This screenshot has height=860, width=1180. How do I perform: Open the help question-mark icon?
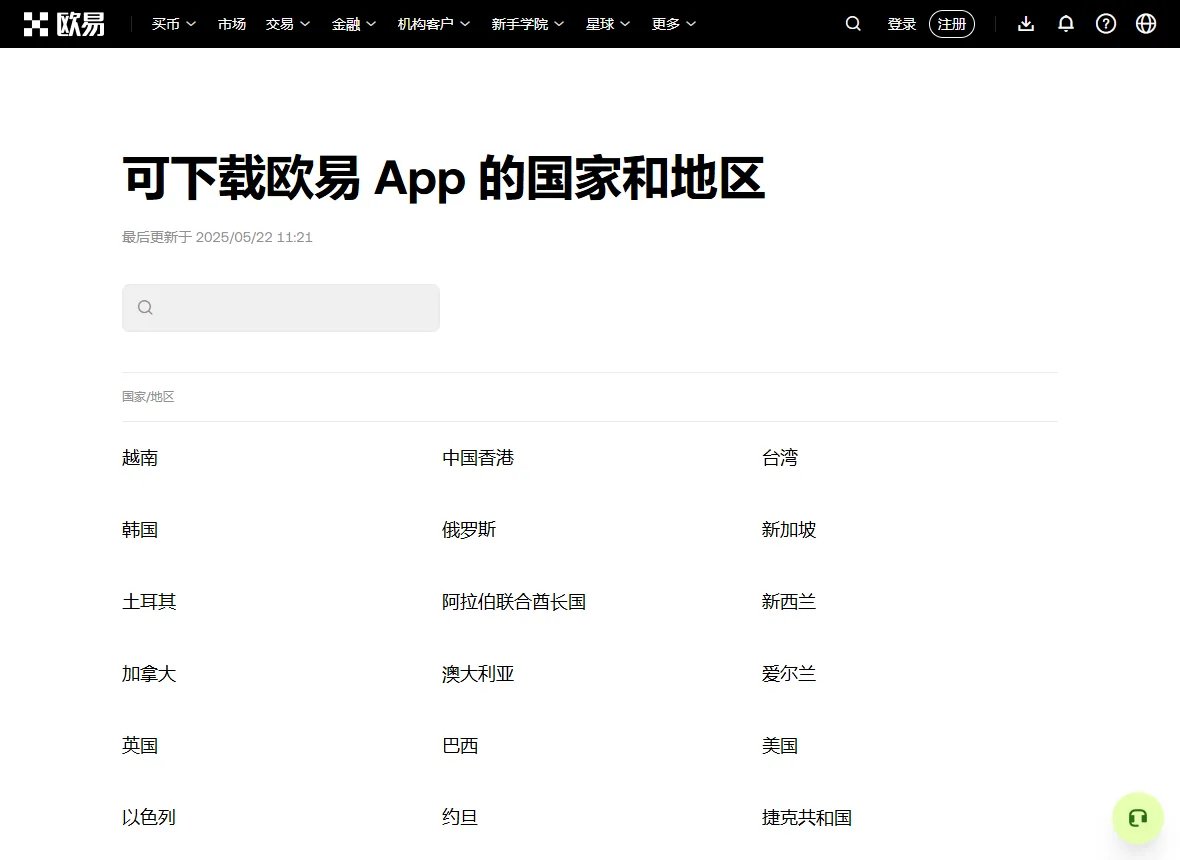[1105, 24]
